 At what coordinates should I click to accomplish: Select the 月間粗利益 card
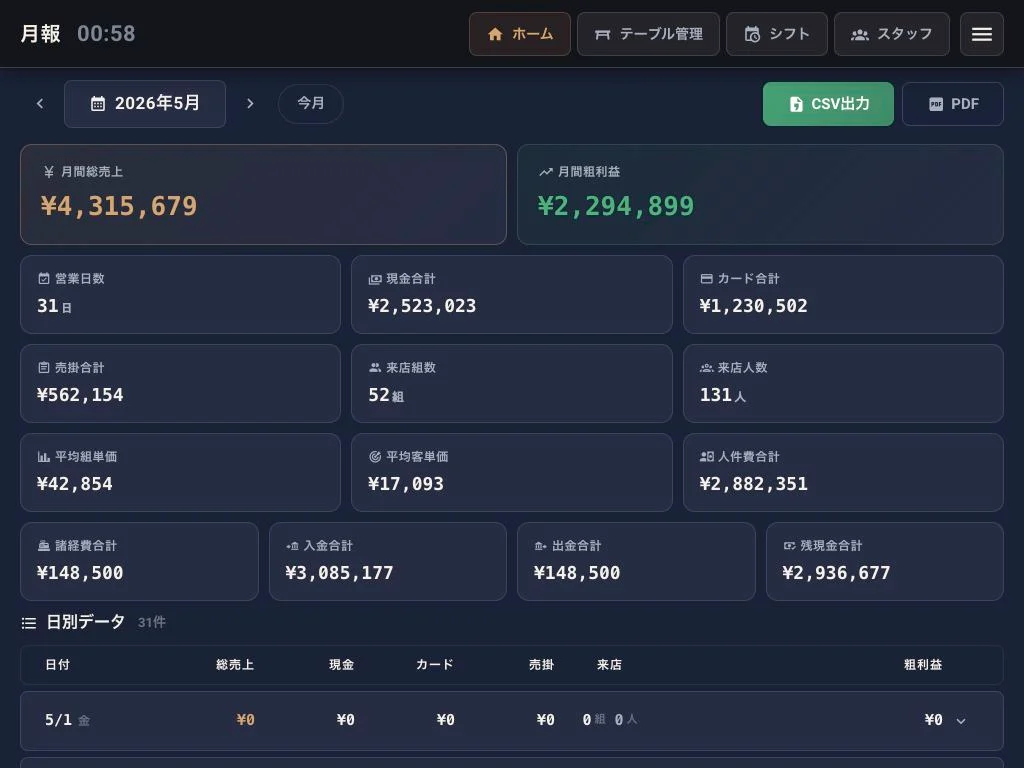click(760, 195)
